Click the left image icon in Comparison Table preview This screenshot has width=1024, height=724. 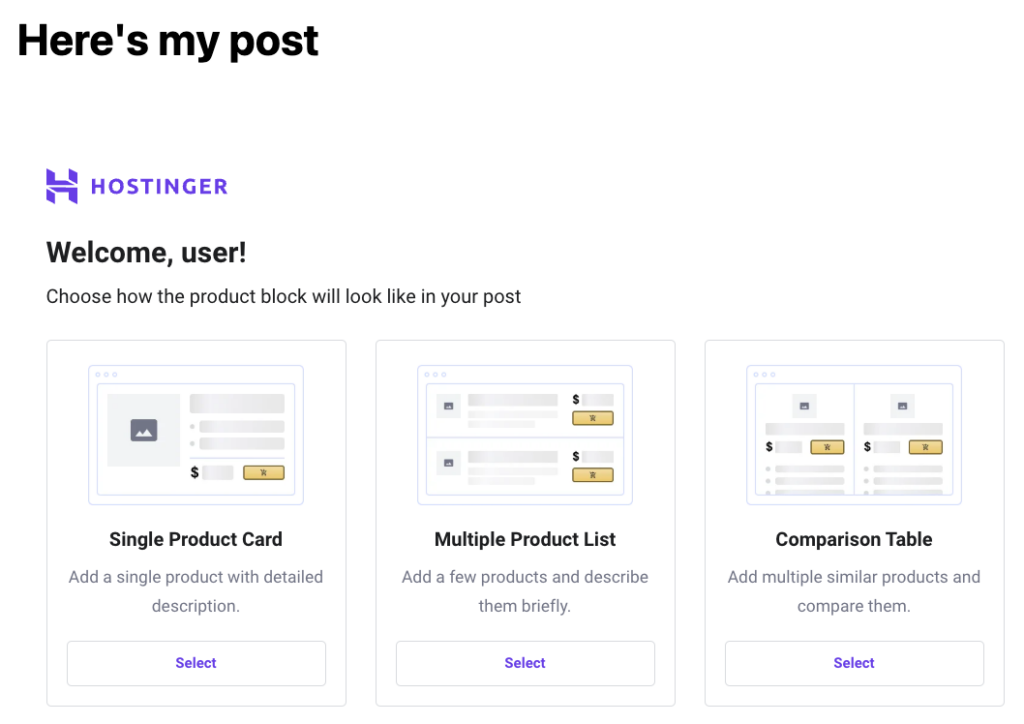coord(805,405)
